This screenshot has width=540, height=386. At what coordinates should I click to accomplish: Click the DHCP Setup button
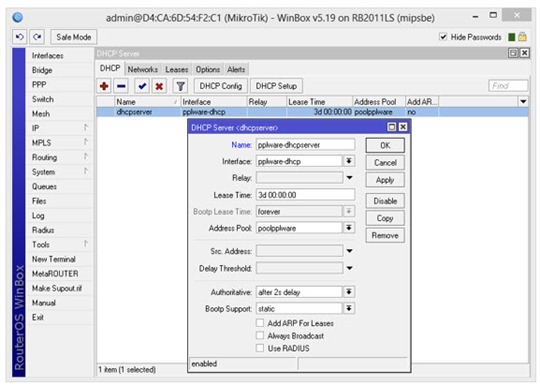click(x=276, y=86)
